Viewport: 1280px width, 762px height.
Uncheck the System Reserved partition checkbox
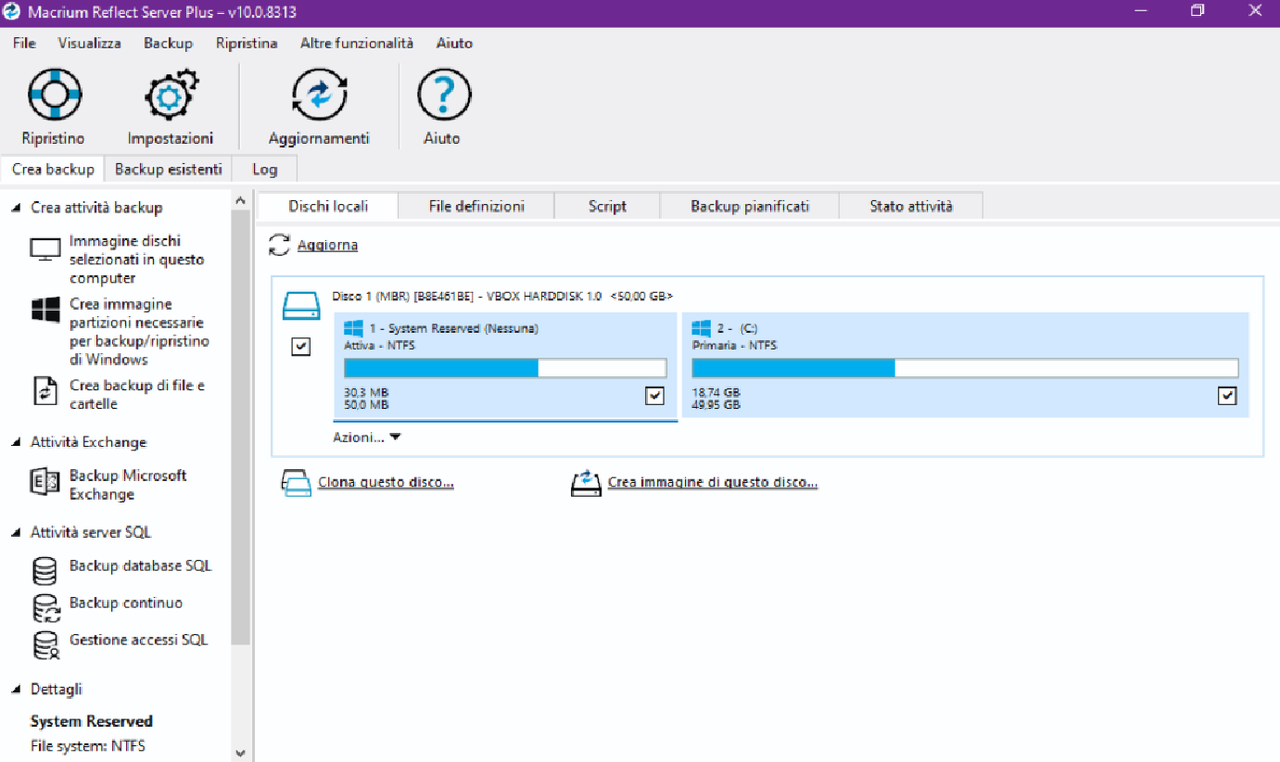(x=655, y=396)
